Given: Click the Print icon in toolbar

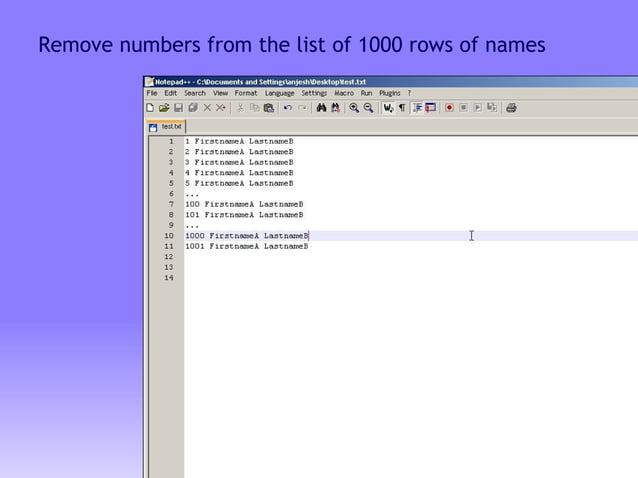Looking at the screenshot, I should (511, 107).
